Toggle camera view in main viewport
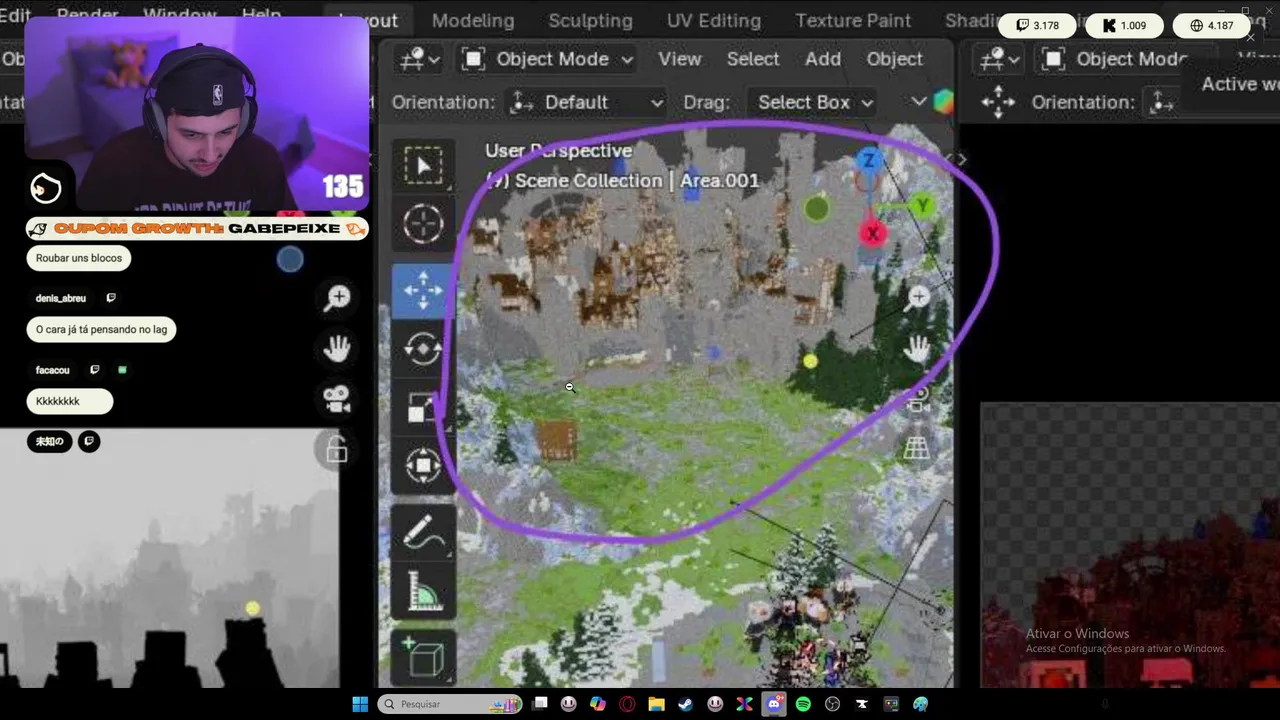 pos(917,398)
